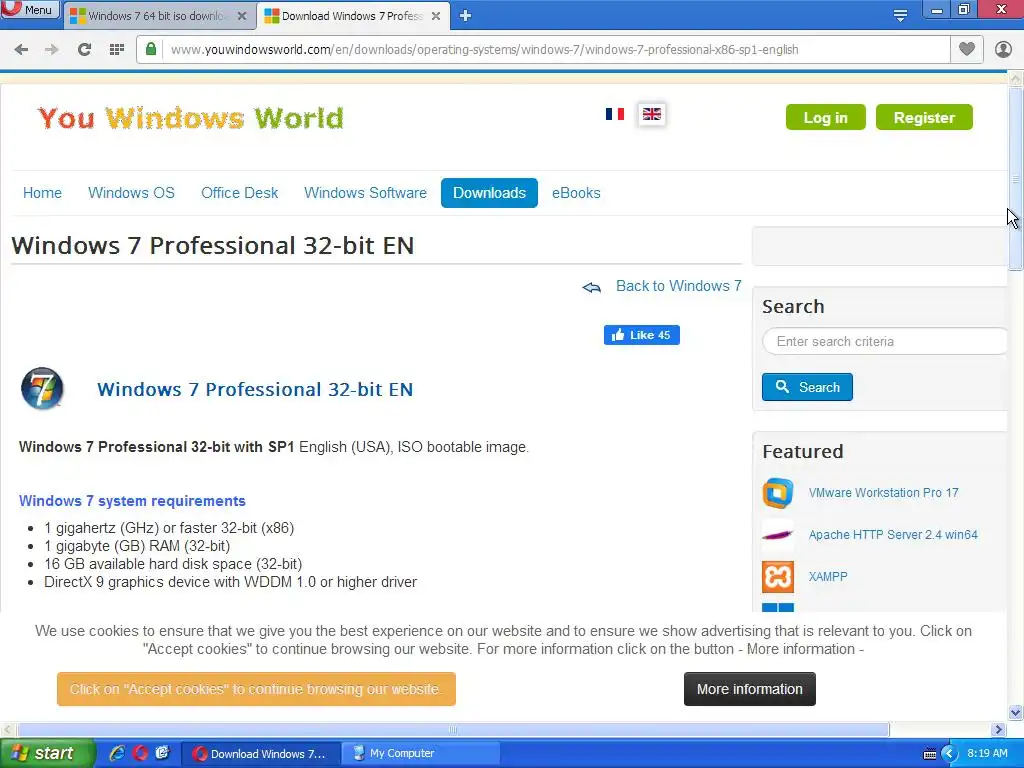Open the eBooks menu item

point(576,193)
